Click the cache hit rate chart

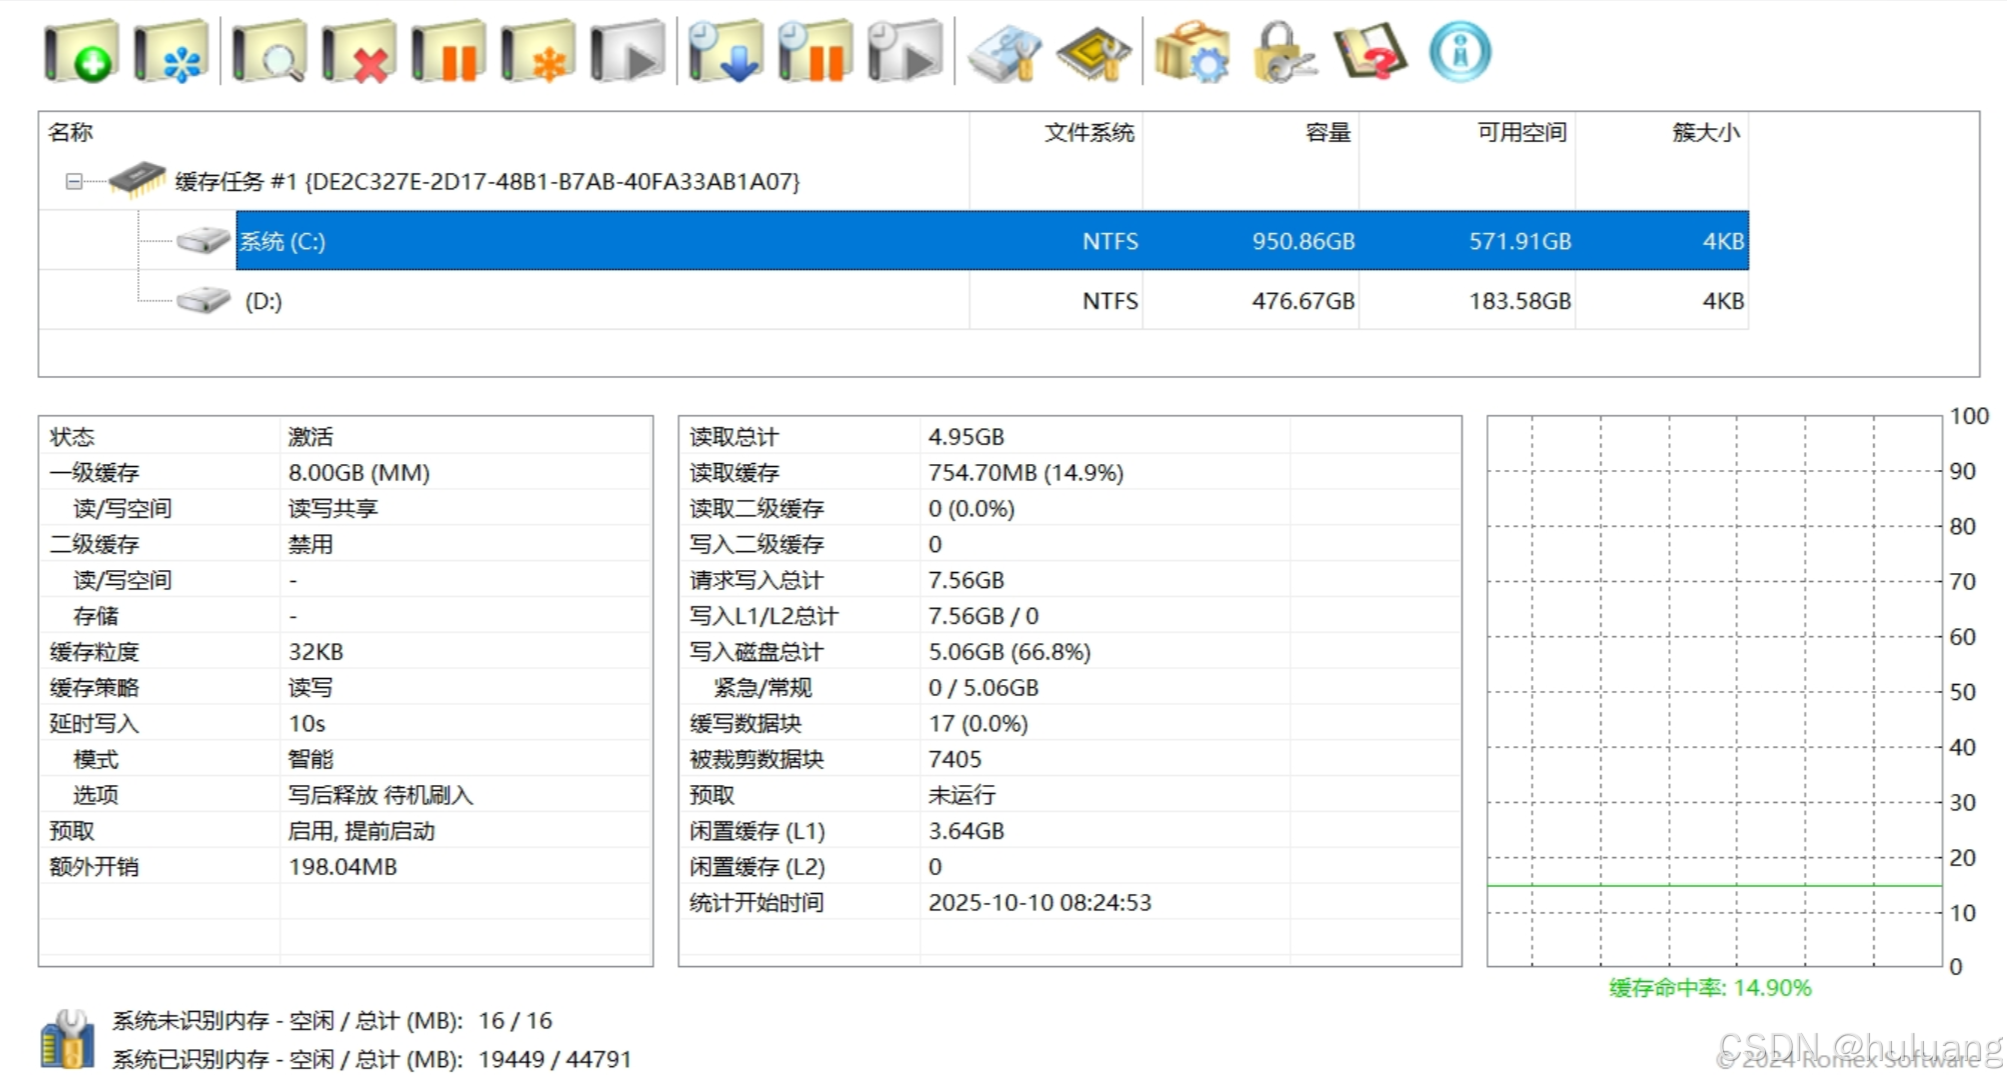click(1713, 690)
